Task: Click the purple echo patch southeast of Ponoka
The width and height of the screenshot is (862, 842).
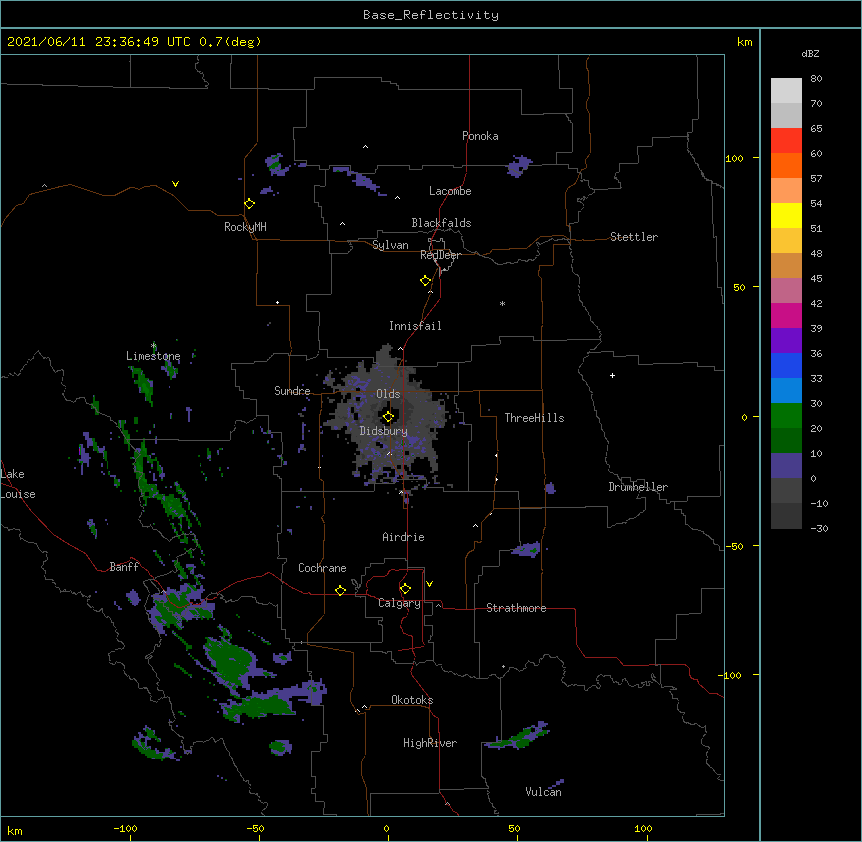Action: [x=518, y=165]
